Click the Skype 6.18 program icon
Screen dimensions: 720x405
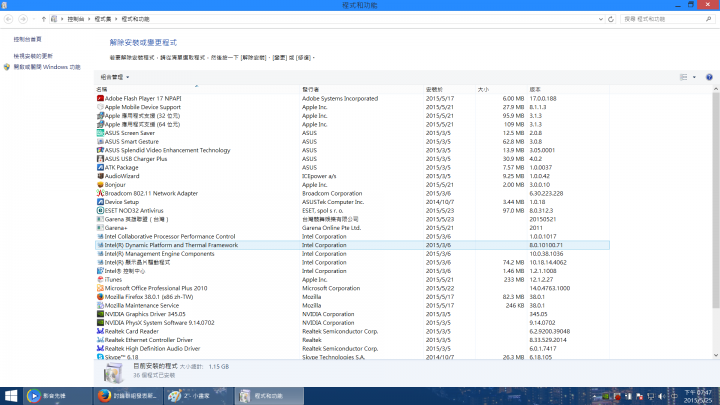tap(100, 357)
